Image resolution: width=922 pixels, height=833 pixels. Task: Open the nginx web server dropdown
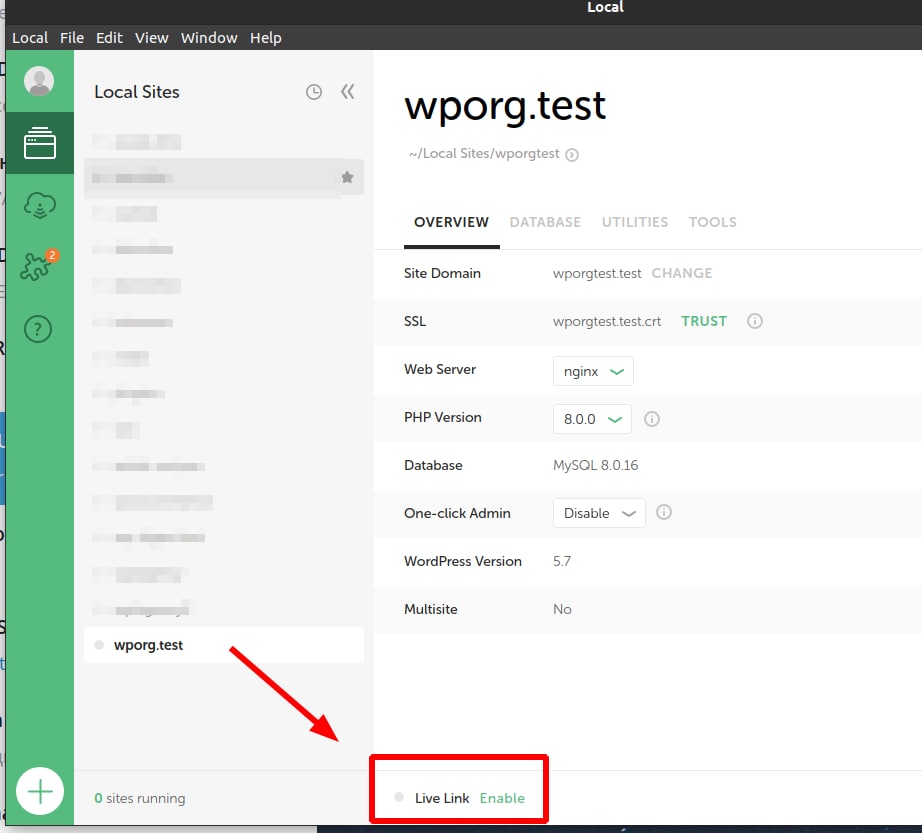click(x=593, y=371)
